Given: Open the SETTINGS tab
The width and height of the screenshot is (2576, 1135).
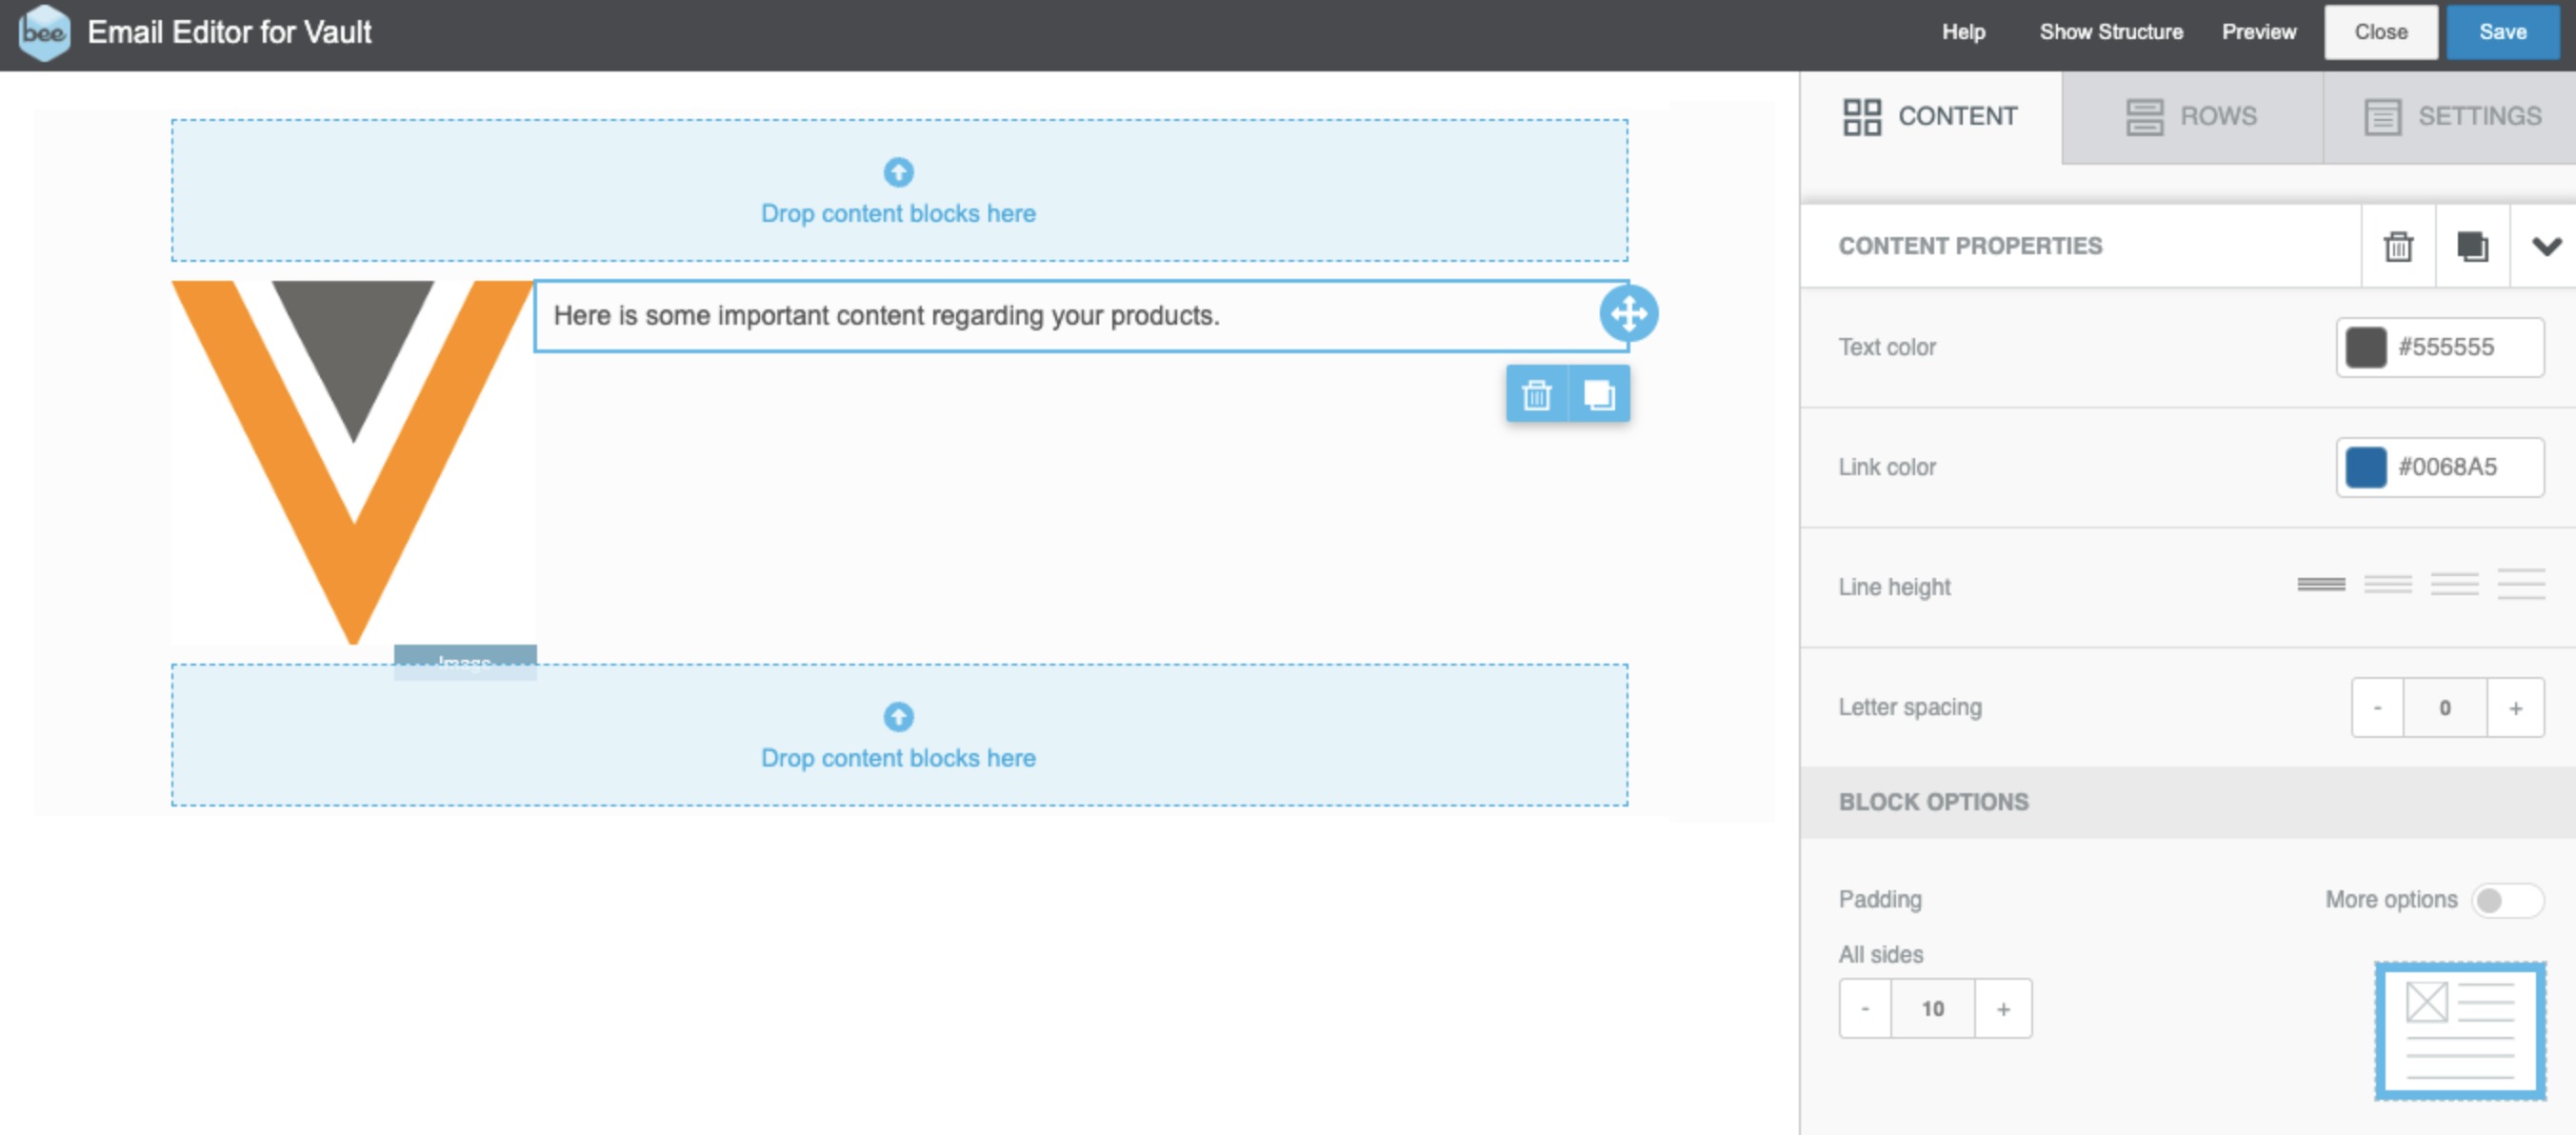Looking at the screenshot, I should (2452, 116).
